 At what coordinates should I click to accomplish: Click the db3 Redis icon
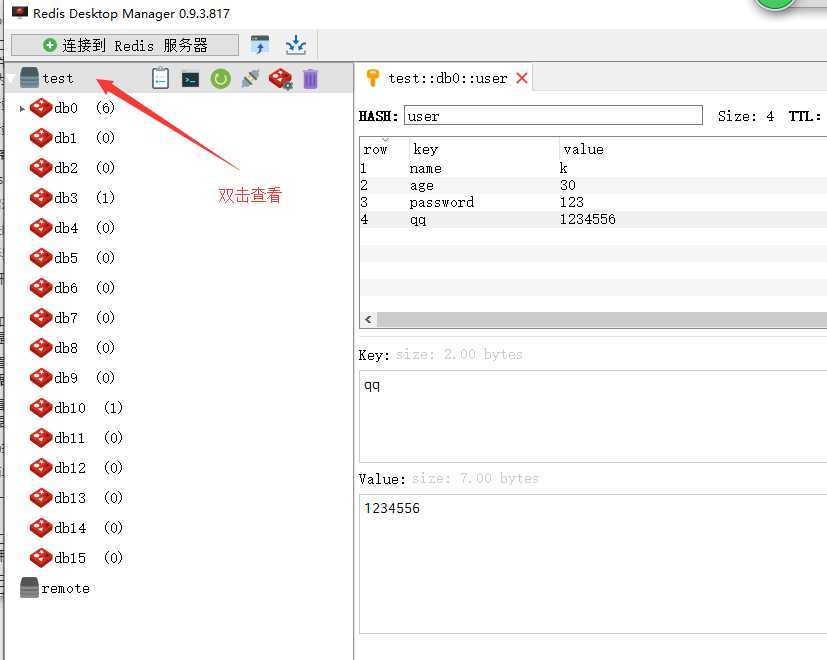[x=41, y=198]
